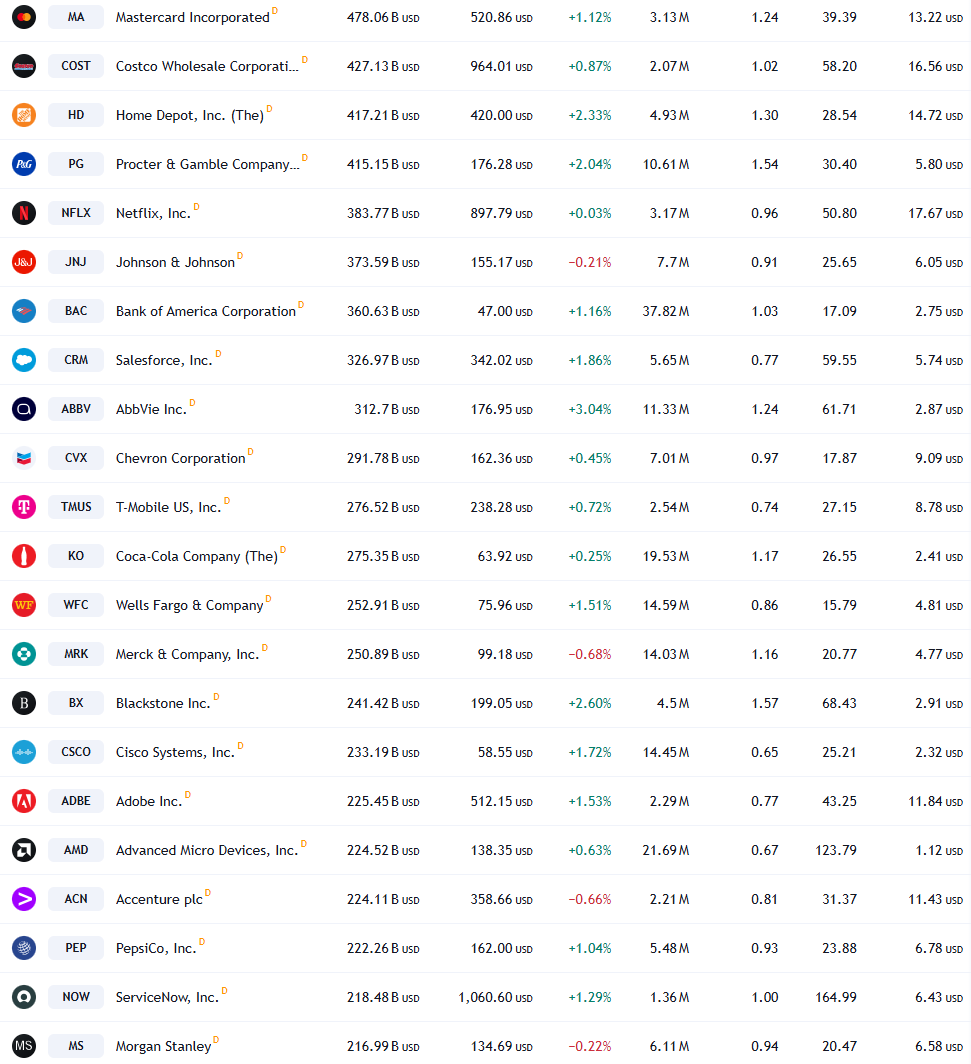Click the 17.67 USD EPS value

click(935, 213)
